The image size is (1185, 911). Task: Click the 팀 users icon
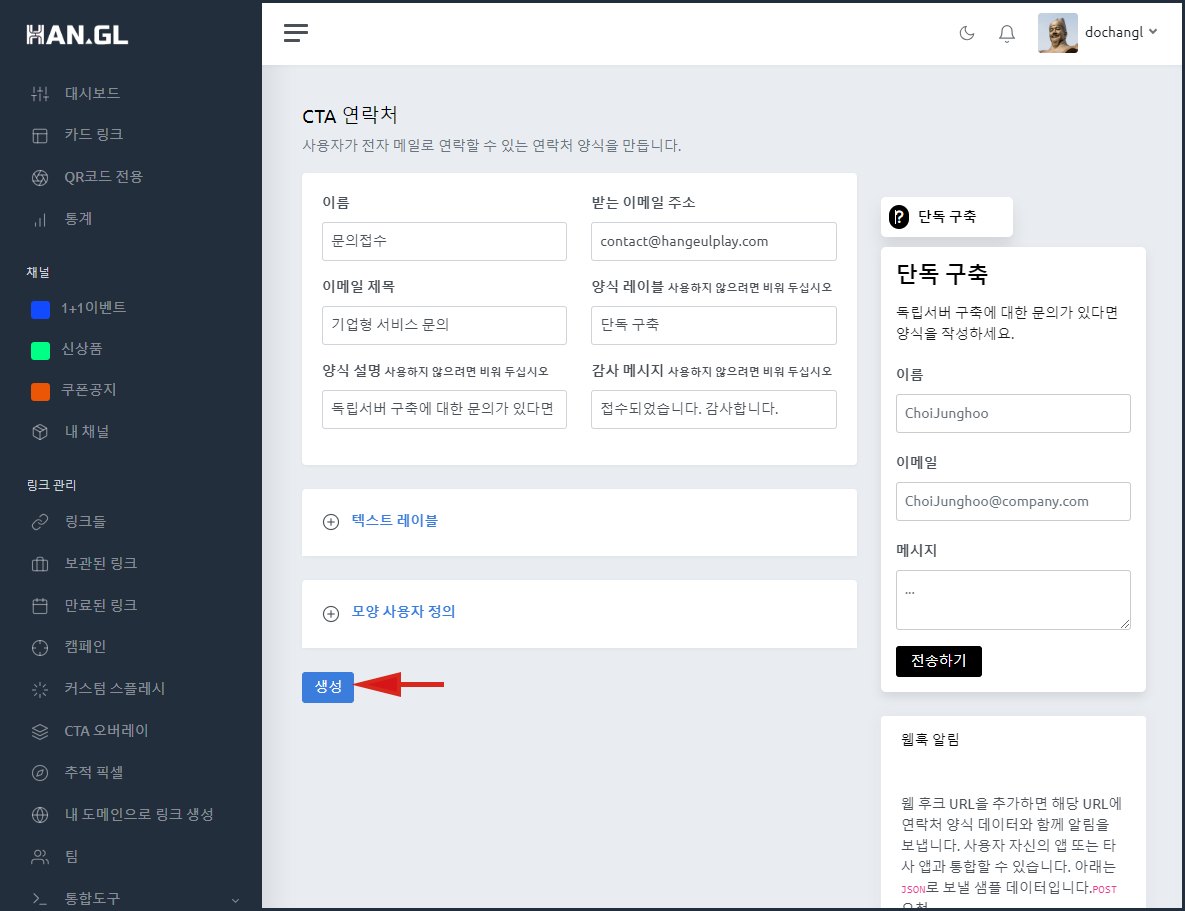pos(40,857)
